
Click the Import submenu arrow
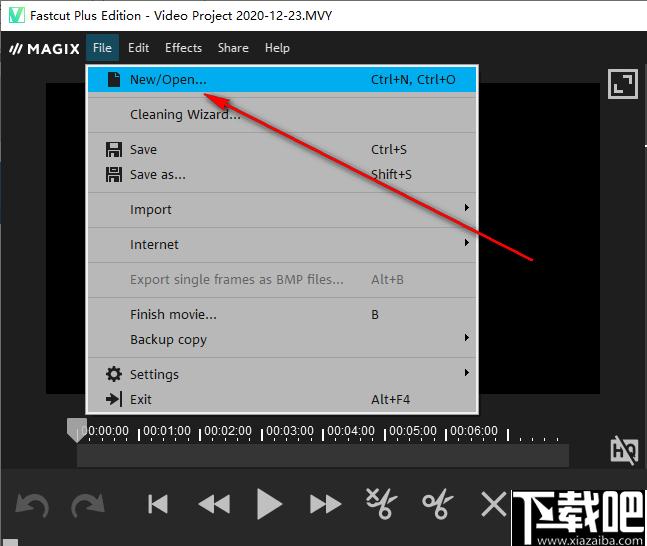pyautogui.click(x=467, y=207)
